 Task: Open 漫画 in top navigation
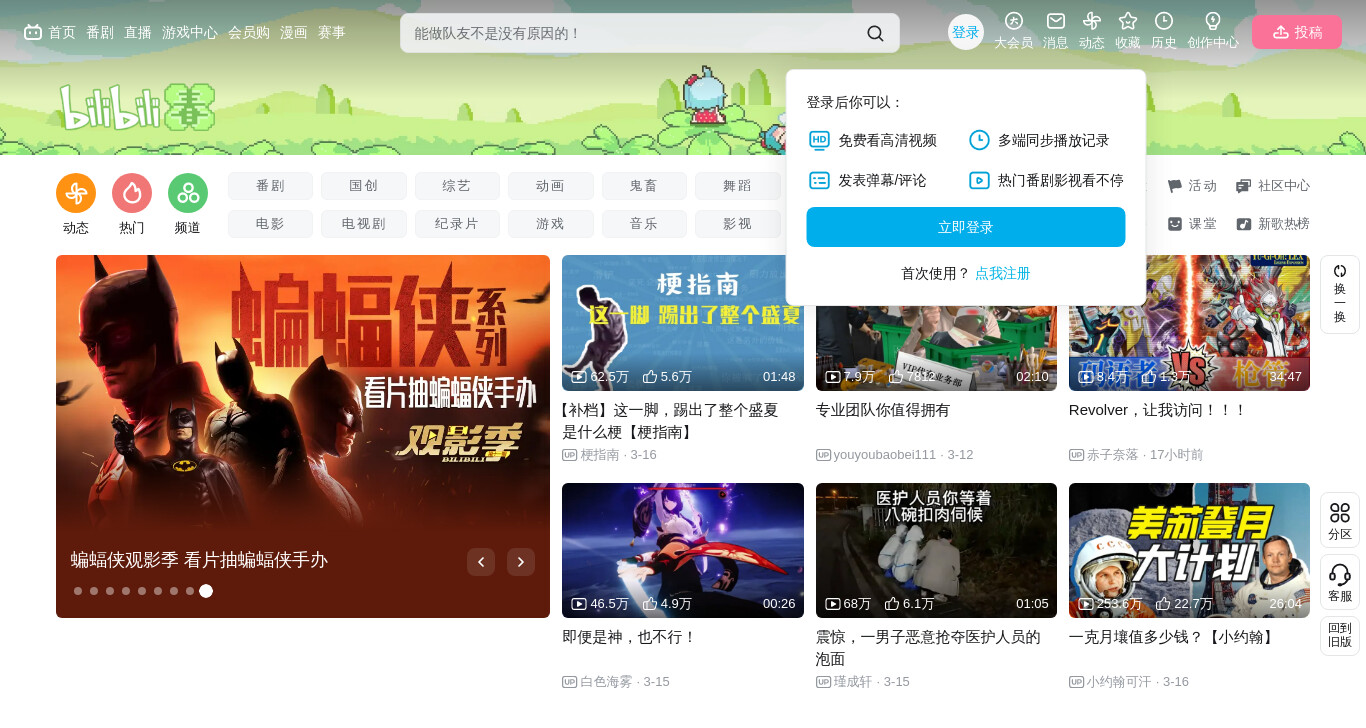pyautogui.click(x=294, y=32)
